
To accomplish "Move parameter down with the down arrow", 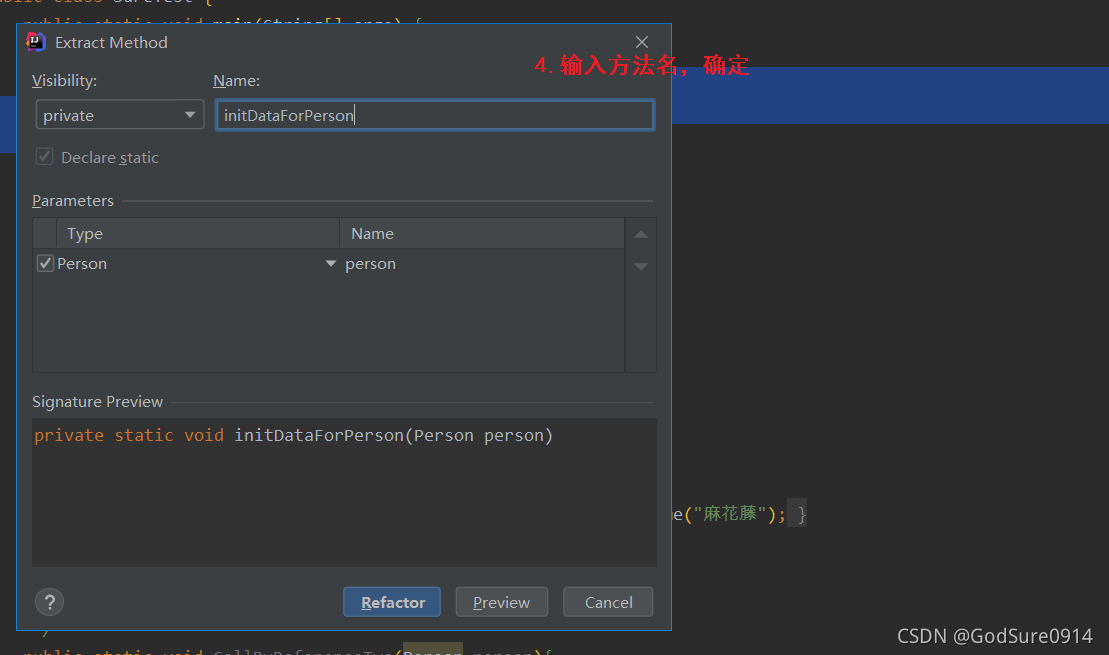I will pyautogui.click(x=641, y=267).
